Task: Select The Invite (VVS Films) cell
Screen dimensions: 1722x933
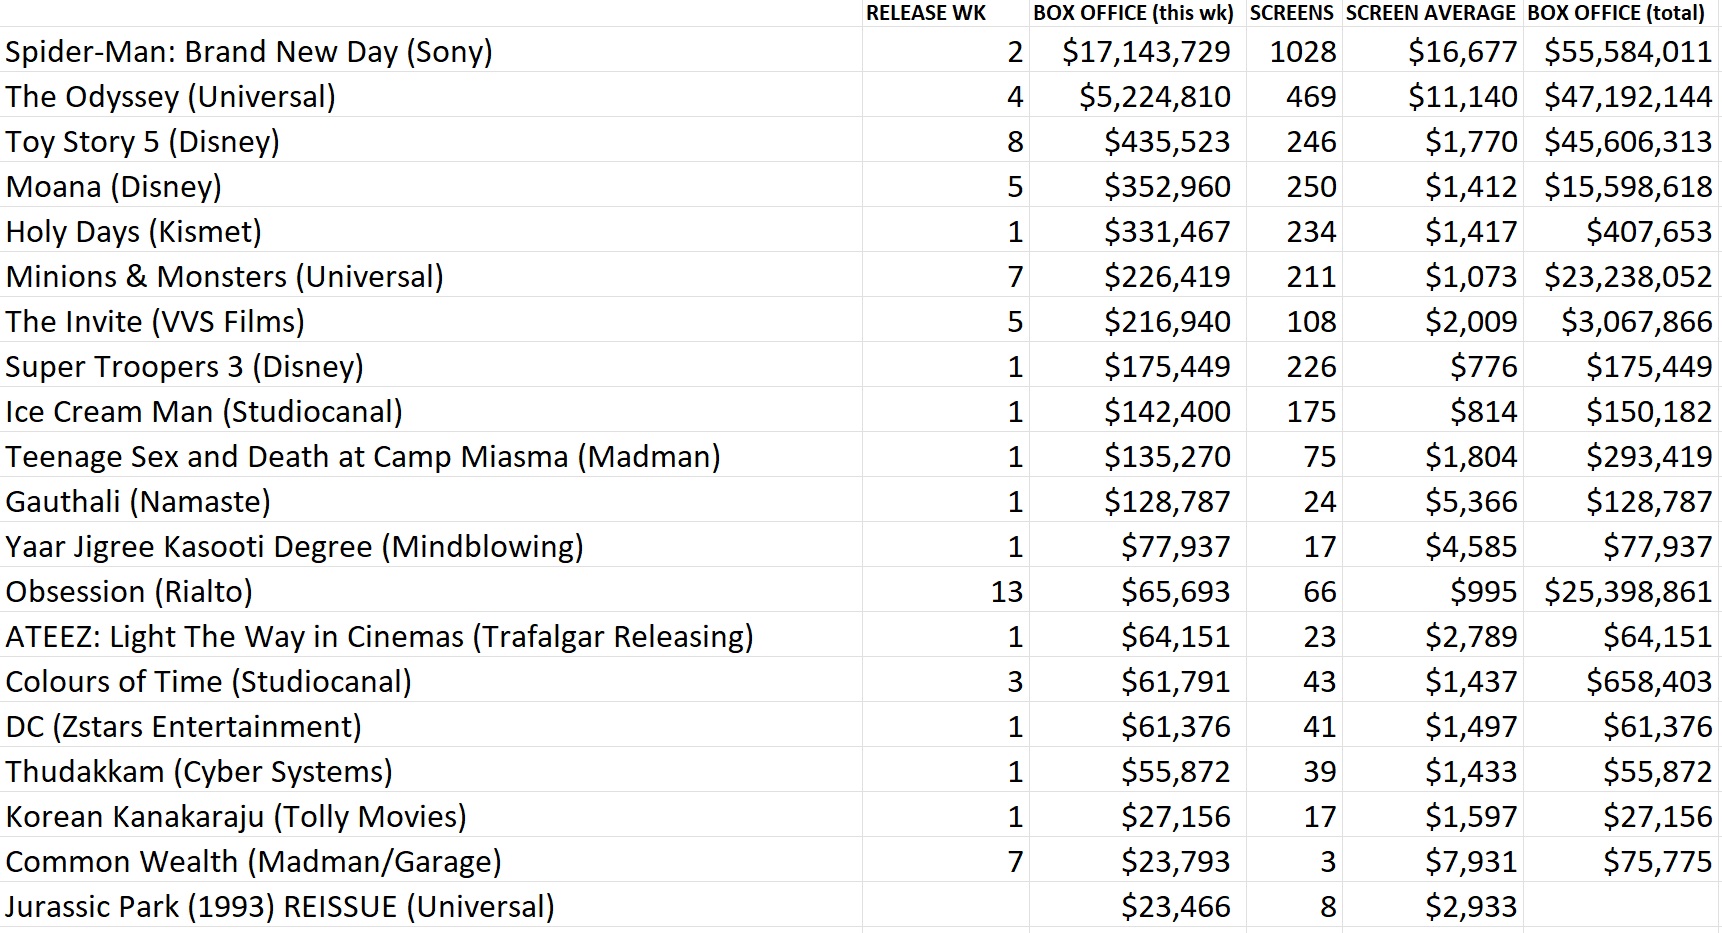Action: (x=155, y=322)
